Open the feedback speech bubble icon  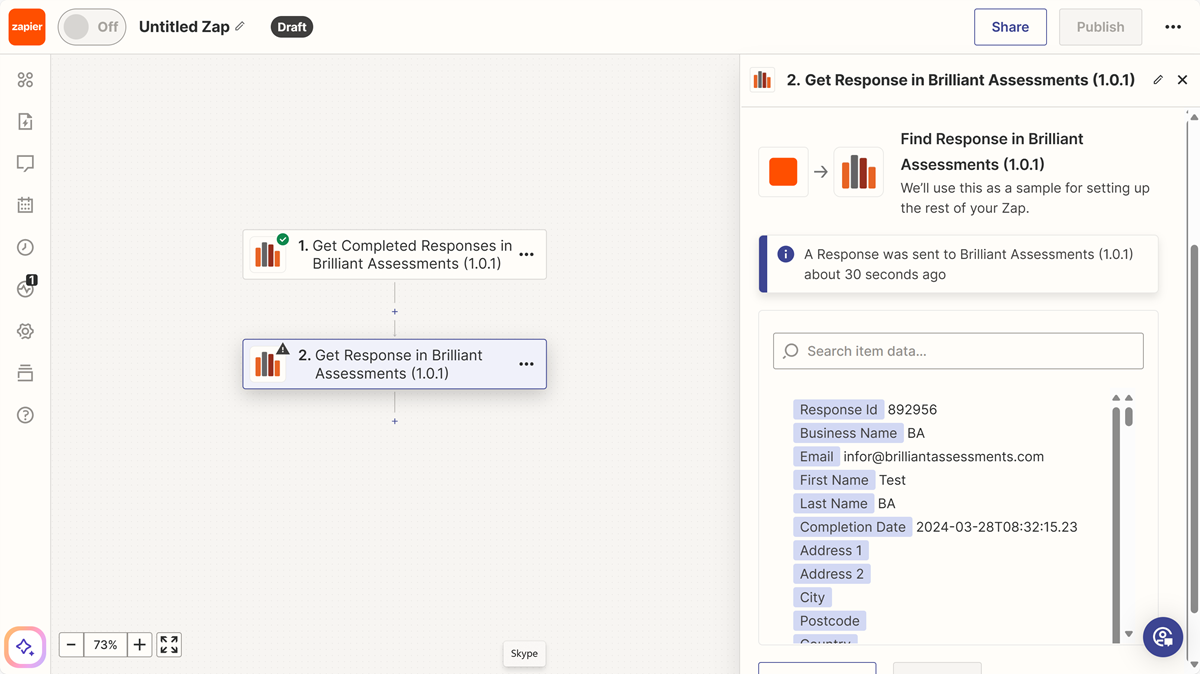pos(25,162)
